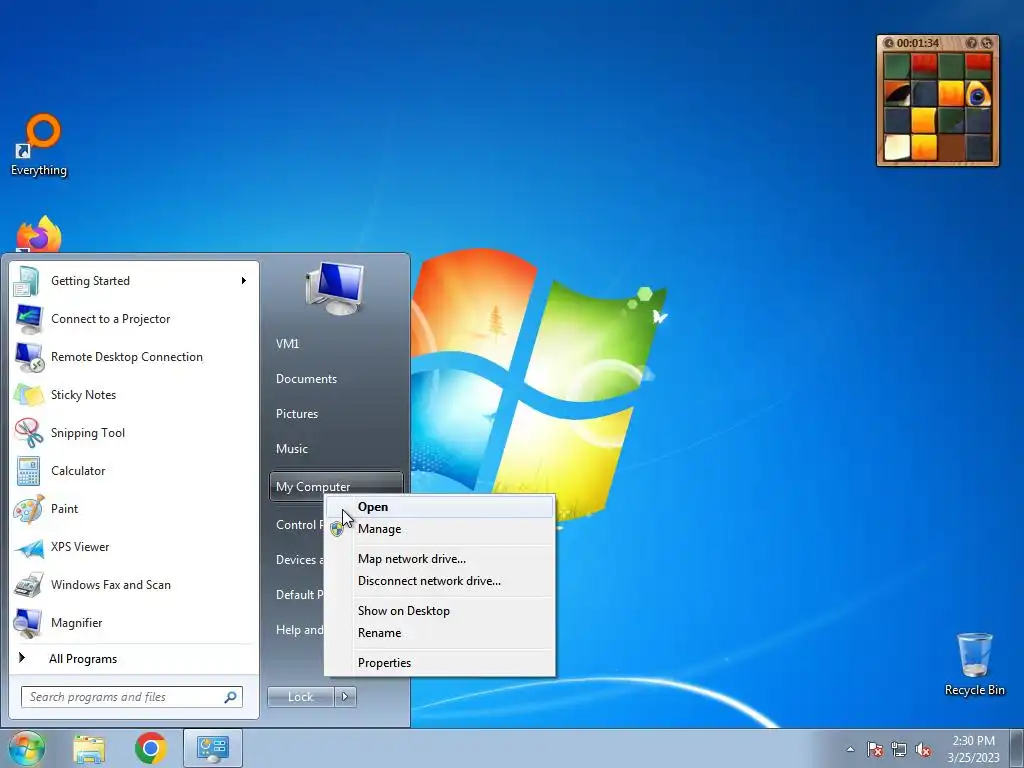Open Windows Fax and Scan icon

click(x=29, y=584)
